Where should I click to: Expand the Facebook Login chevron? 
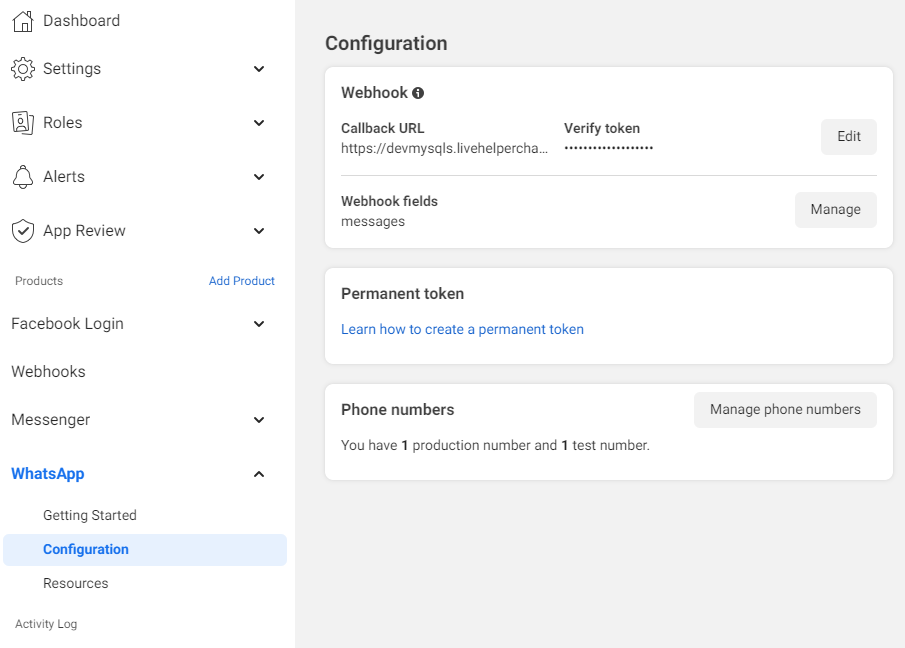coord(259,324)
